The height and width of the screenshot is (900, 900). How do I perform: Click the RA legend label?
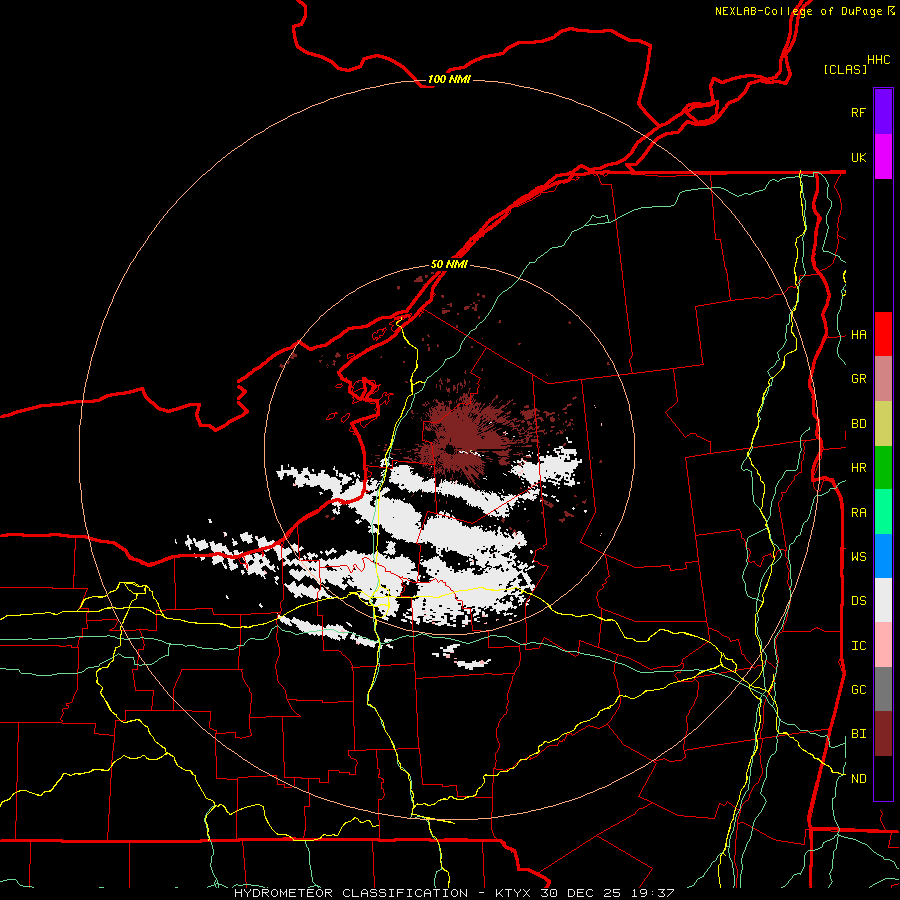859,513
